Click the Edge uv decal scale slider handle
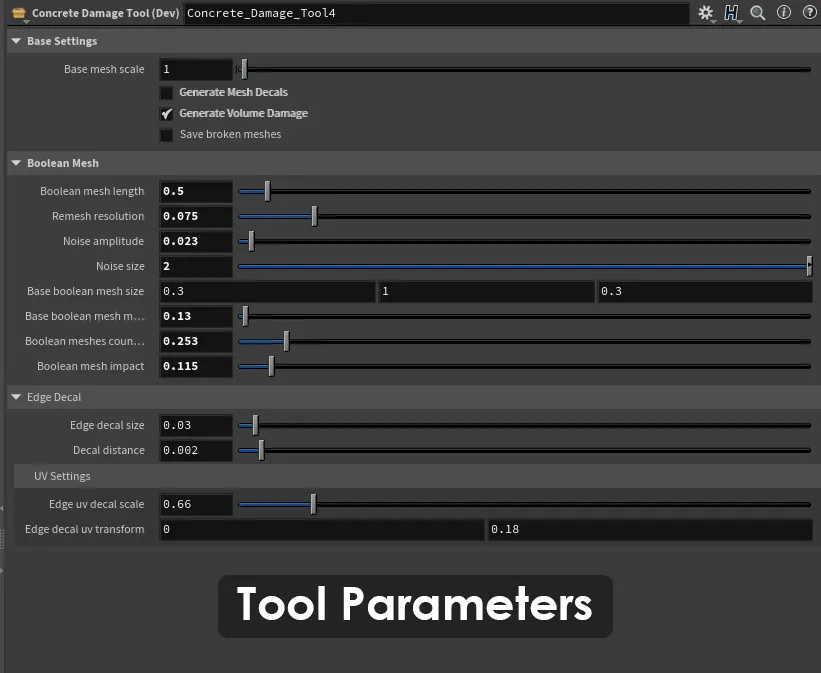This screenshot has height=673, width=821. click(x=314, y=504)
